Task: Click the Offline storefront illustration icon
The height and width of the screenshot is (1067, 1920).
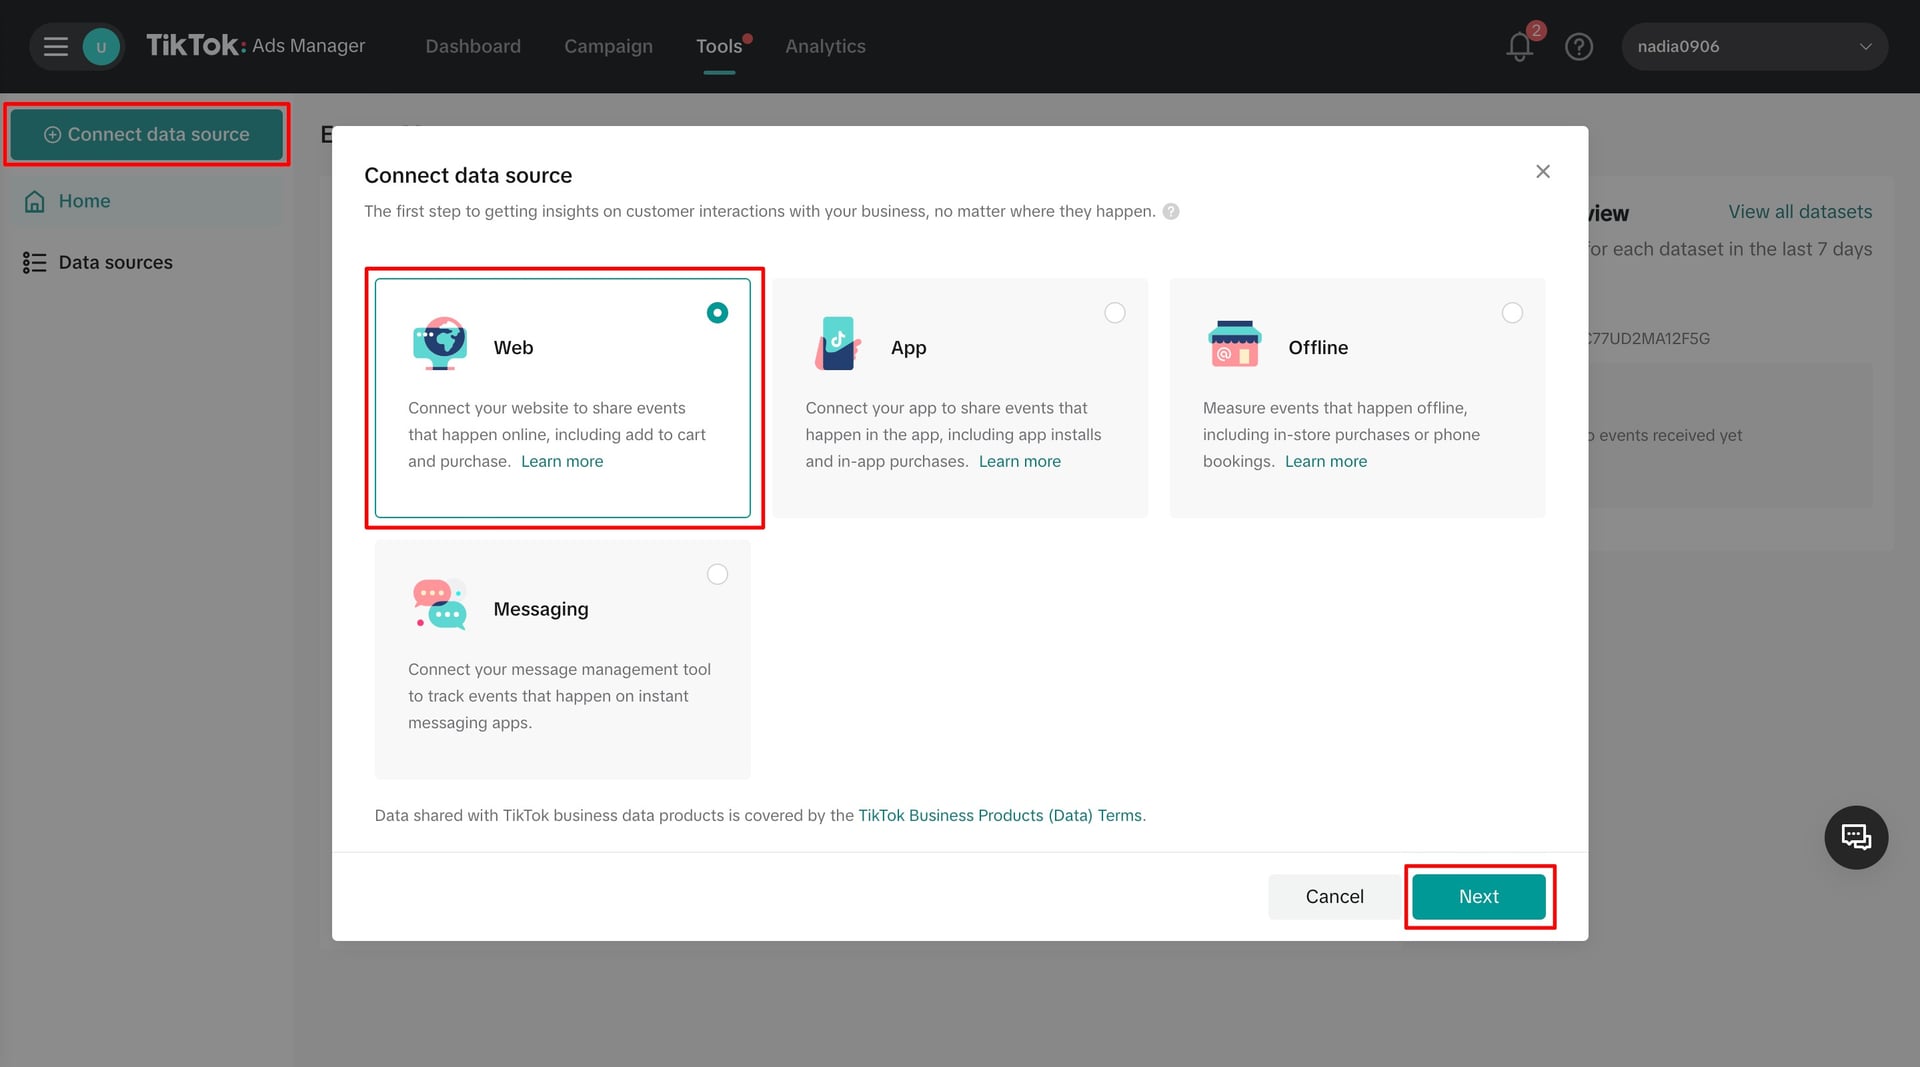Action: click(1235, 344)
